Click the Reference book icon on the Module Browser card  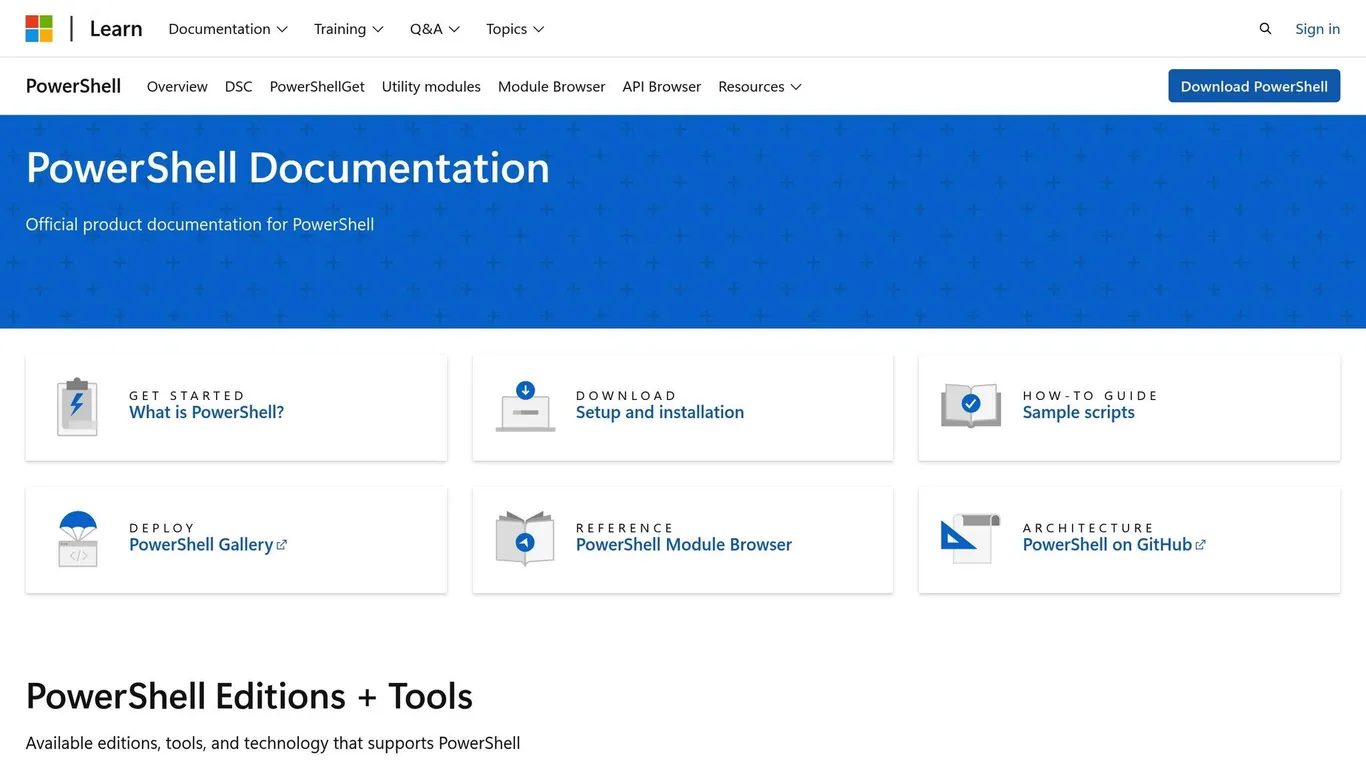(x=525, y=539)
